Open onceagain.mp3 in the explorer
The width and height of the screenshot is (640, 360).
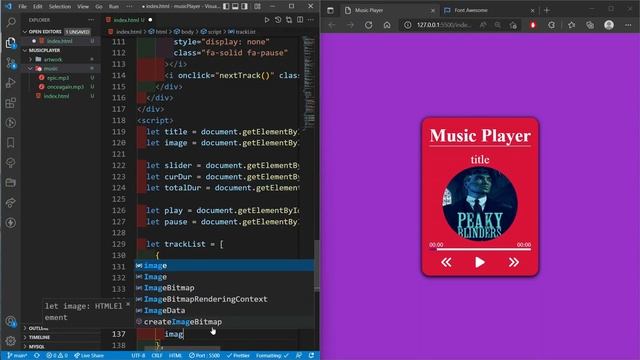(65, 87)
